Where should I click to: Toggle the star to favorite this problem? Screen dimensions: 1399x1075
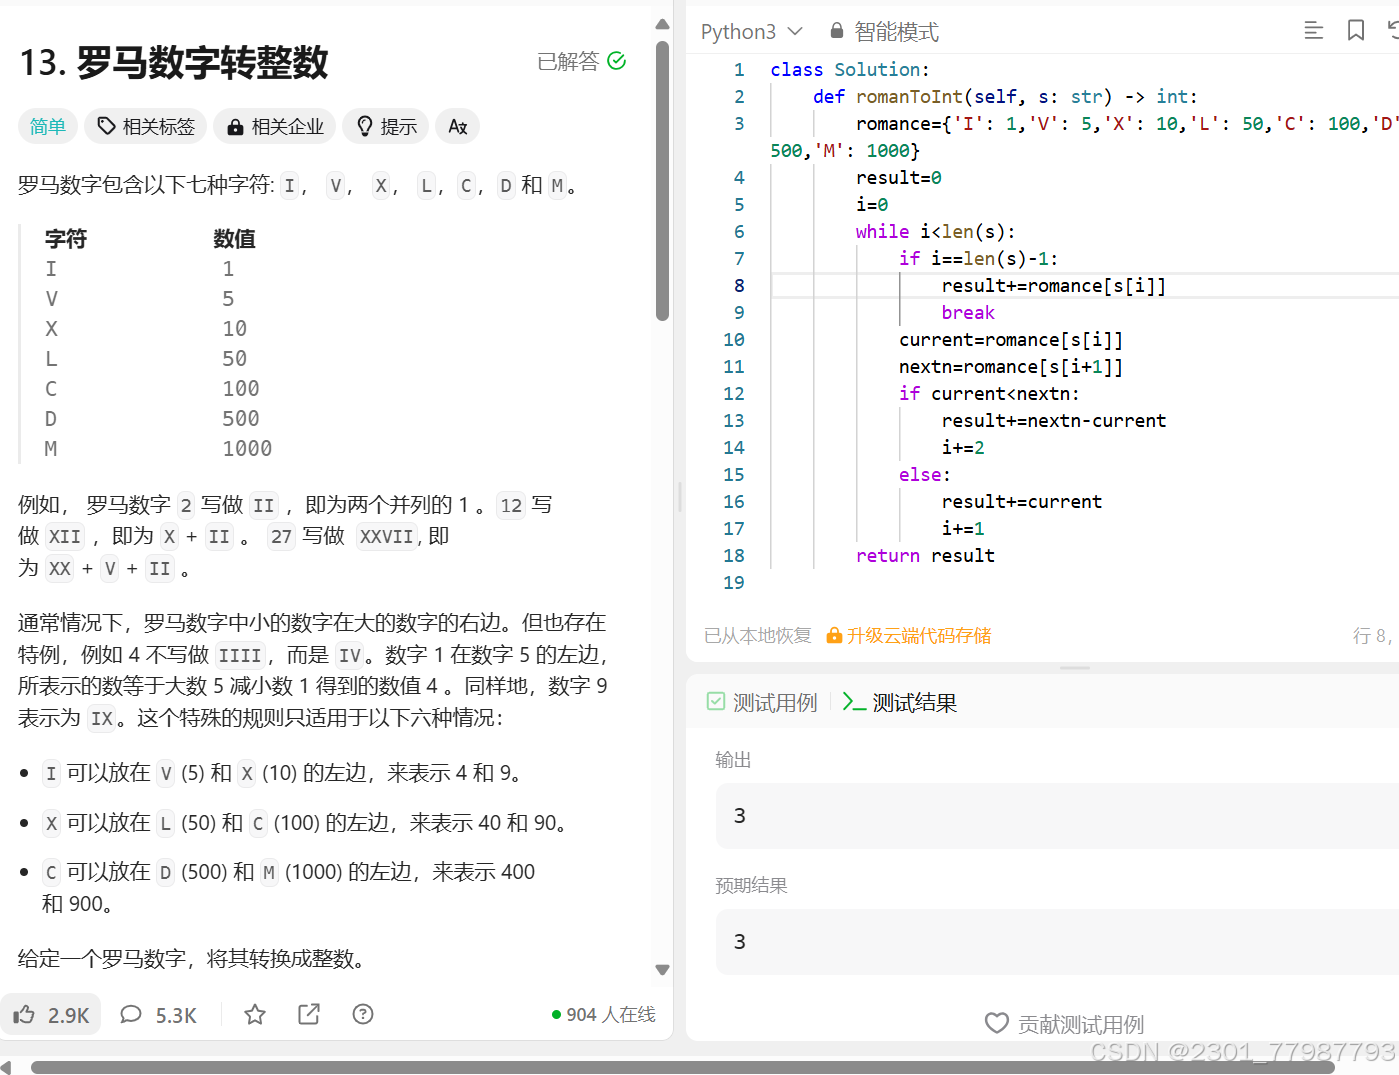pos(254,1014)
